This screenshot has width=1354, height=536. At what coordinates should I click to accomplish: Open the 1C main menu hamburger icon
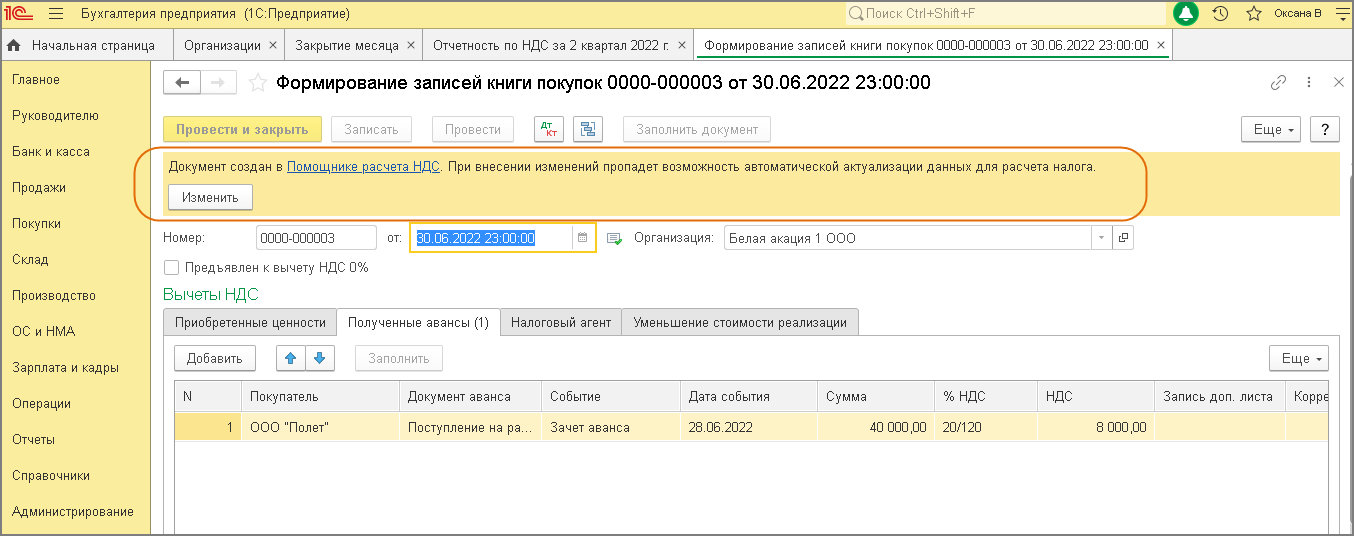[x=55, y=14]
